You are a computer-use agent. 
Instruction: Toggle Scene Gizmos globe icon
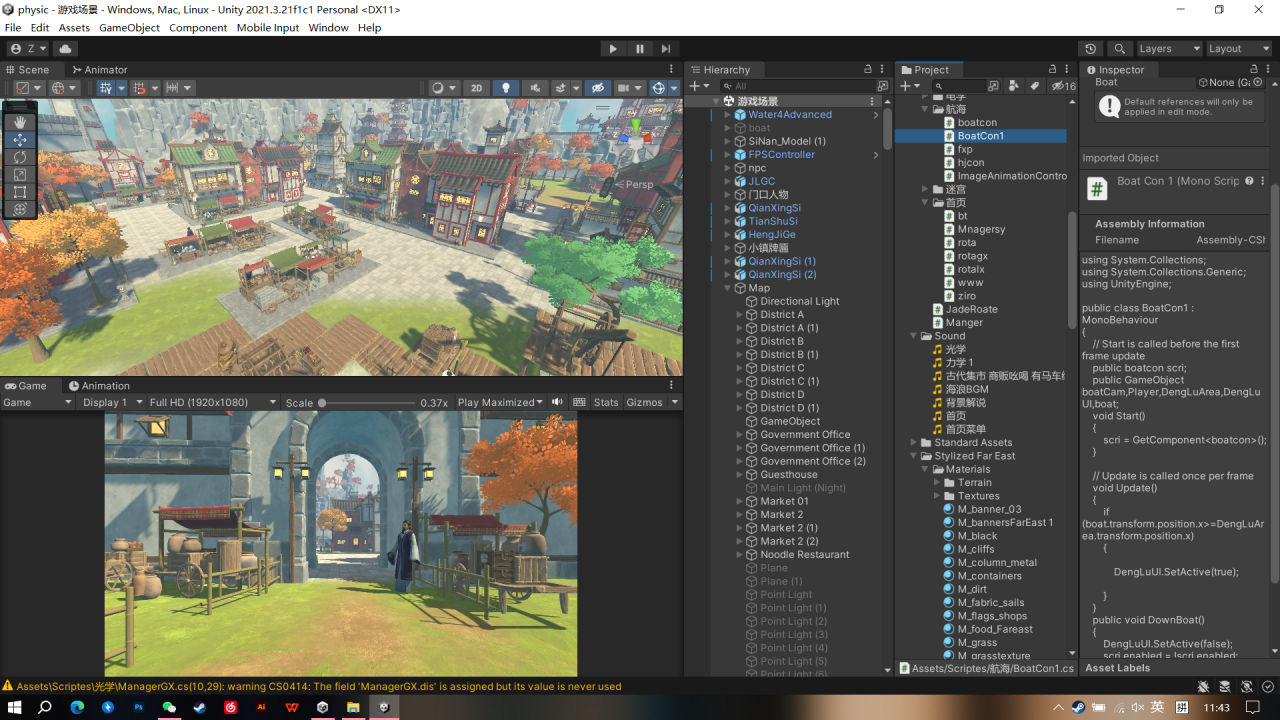659,88
